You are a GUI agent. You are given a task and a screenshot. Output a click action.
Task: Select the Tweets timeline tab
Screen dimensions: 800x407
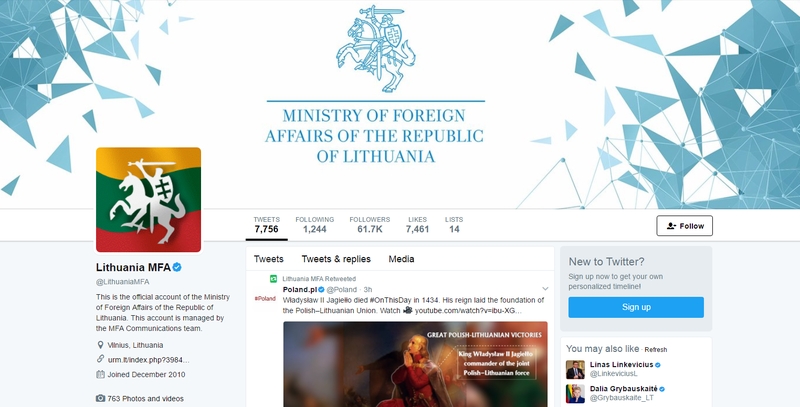click(x=268, y=259)
